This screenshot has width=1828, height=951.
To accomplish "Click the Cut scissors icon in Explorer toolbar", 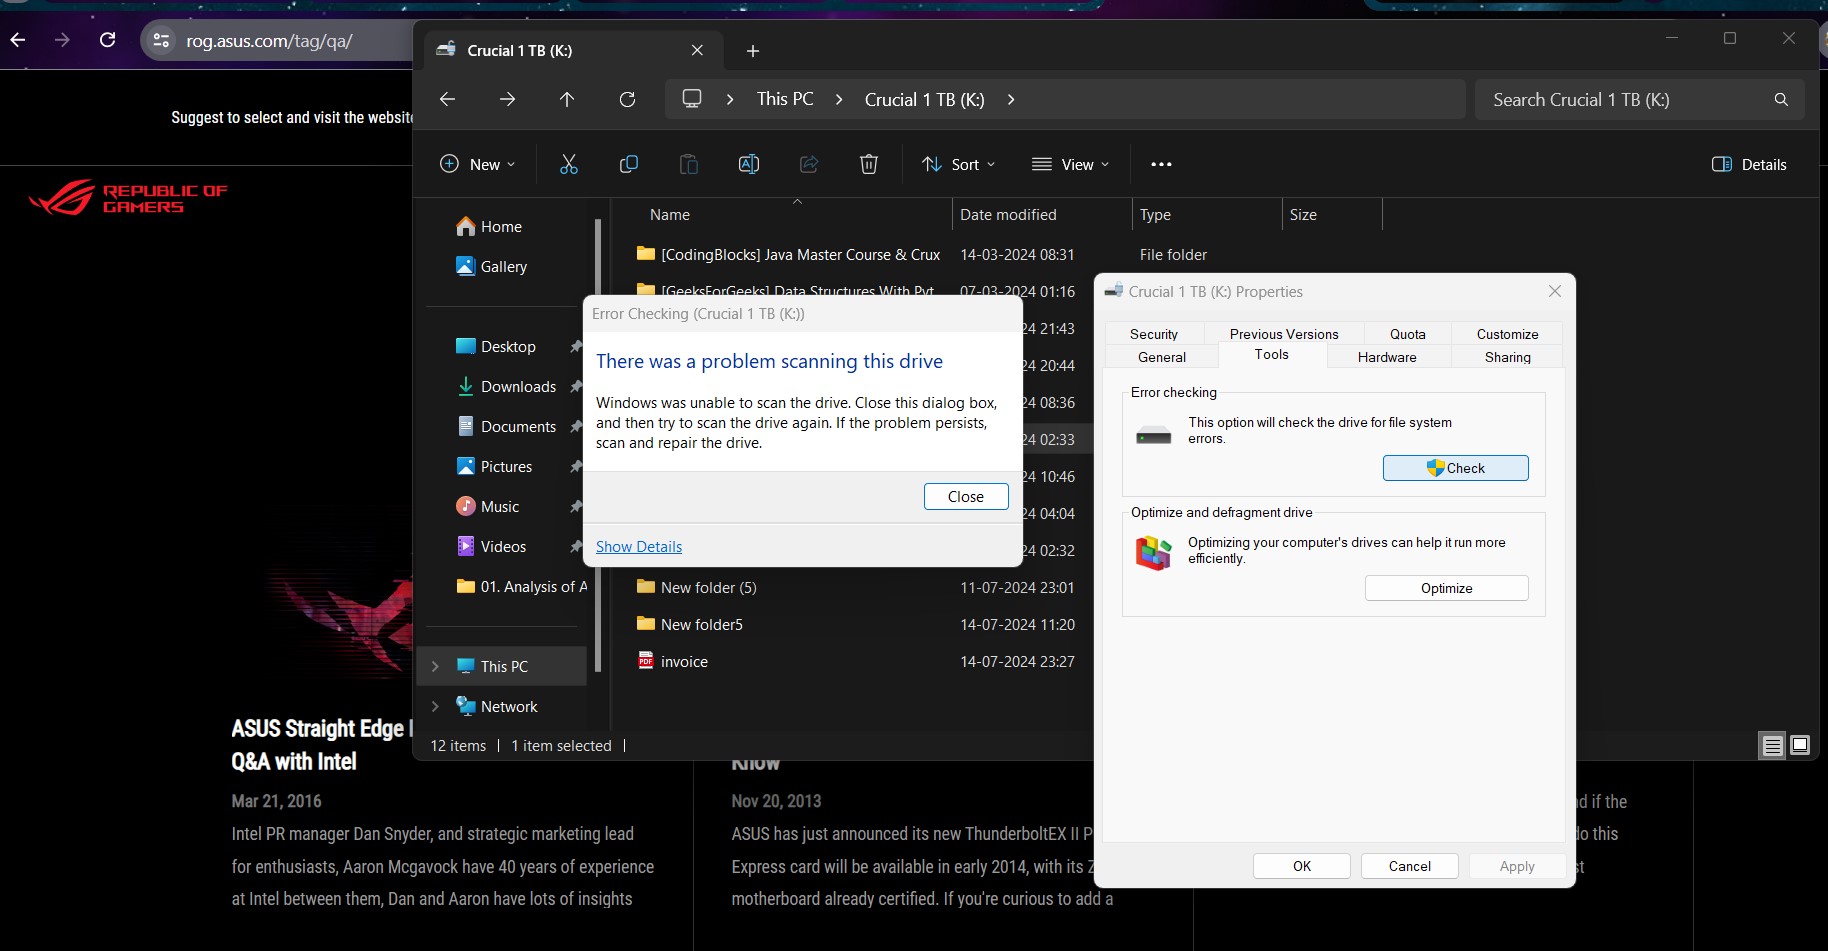I will click(569, 164).
